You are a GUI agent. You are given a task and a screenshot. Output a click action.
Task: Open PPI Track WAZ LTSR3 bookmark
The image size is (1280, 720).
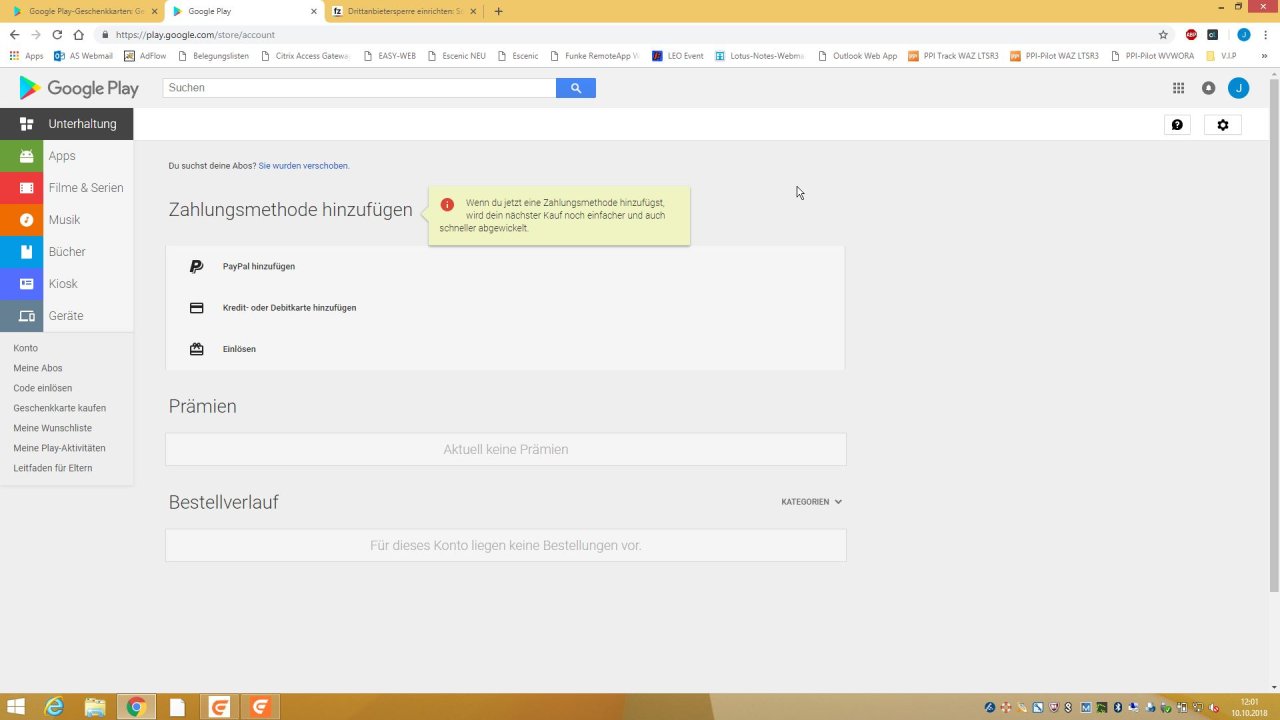click(953, 56)
